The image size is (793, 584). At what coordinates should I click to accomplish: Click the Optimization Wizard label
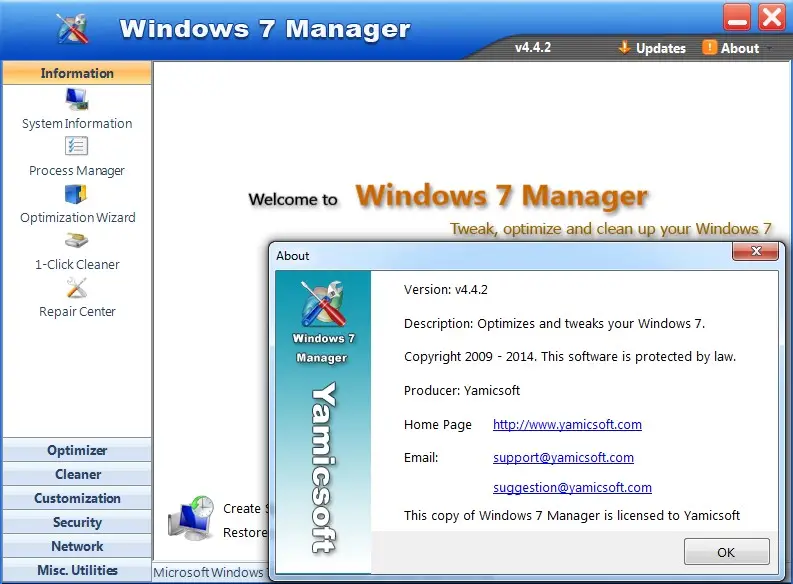coord(78,217)
